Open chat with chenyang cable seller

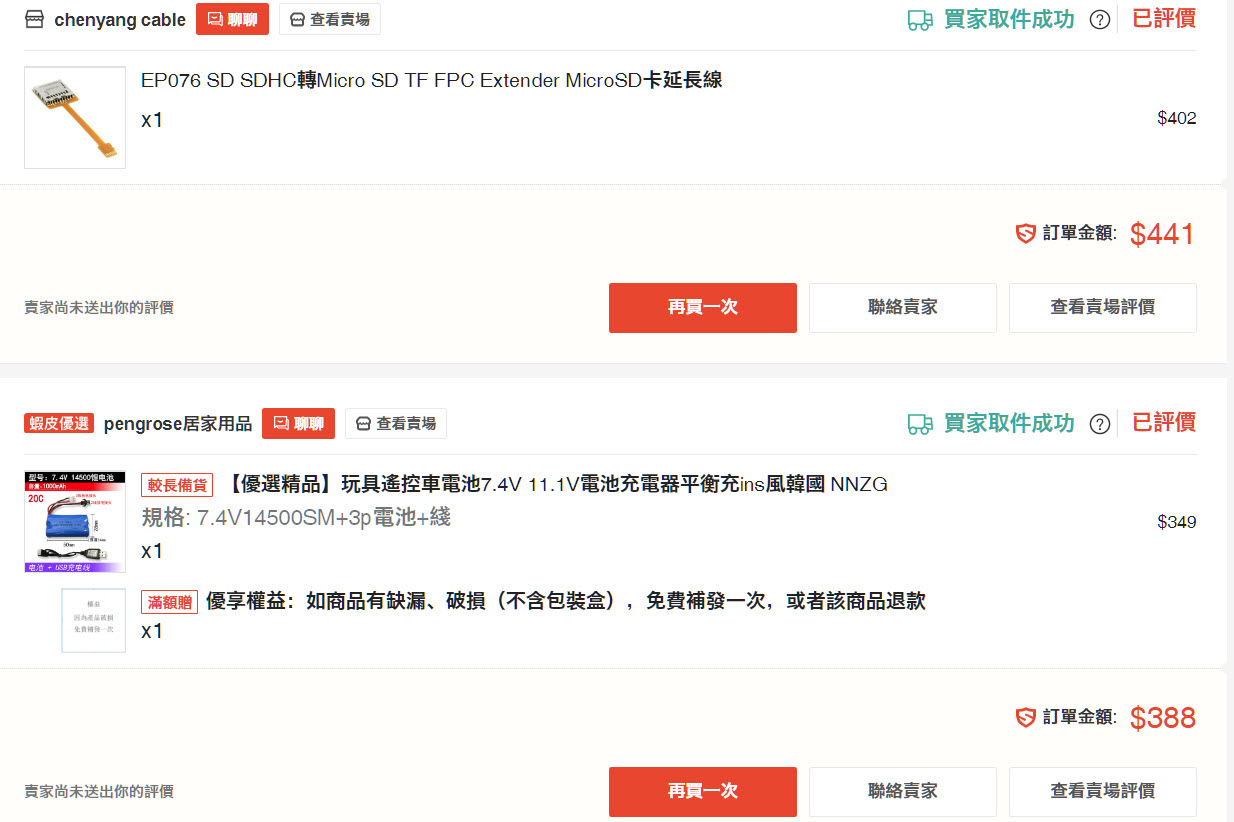tap(232, 20)
